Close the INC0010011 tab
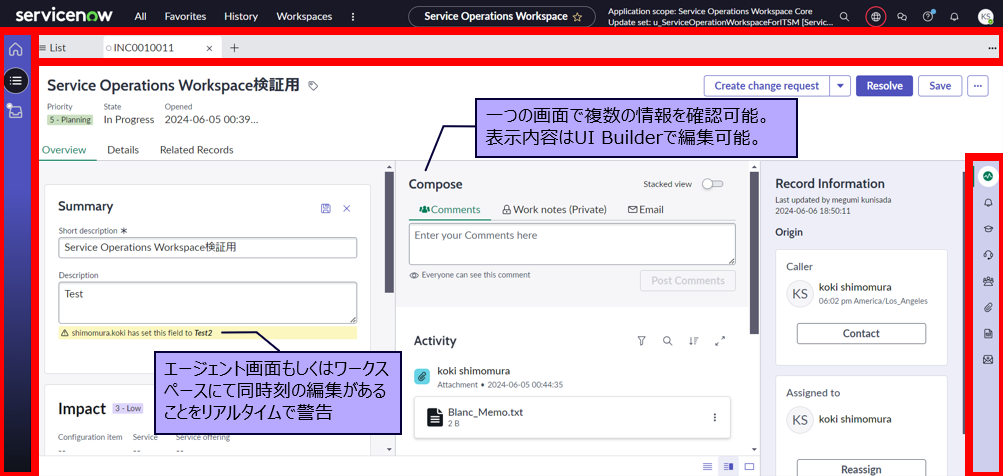 tap(209, 48)
